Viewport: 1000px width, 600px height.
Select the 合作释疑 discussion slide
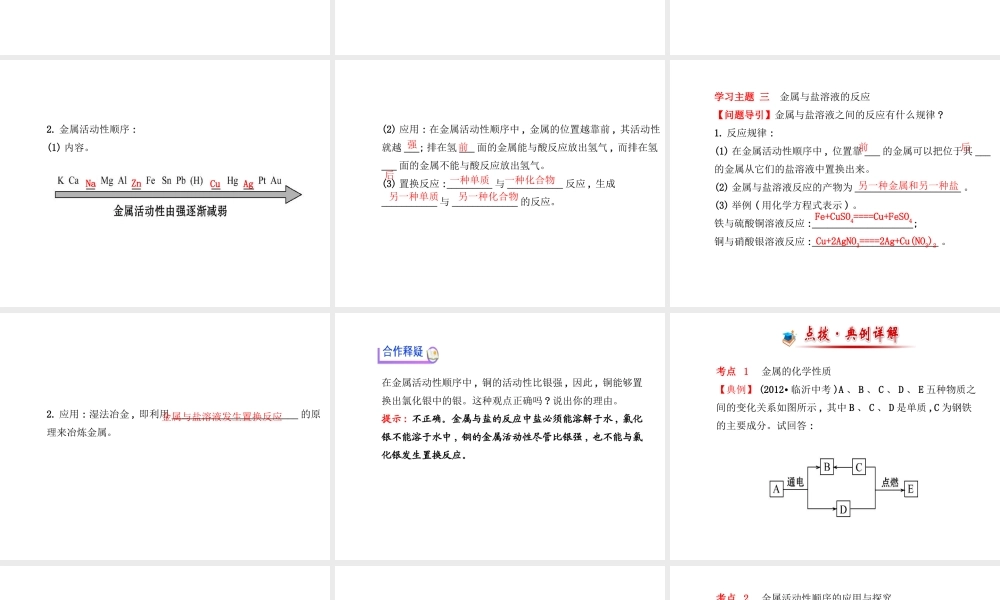coord(499,436)
